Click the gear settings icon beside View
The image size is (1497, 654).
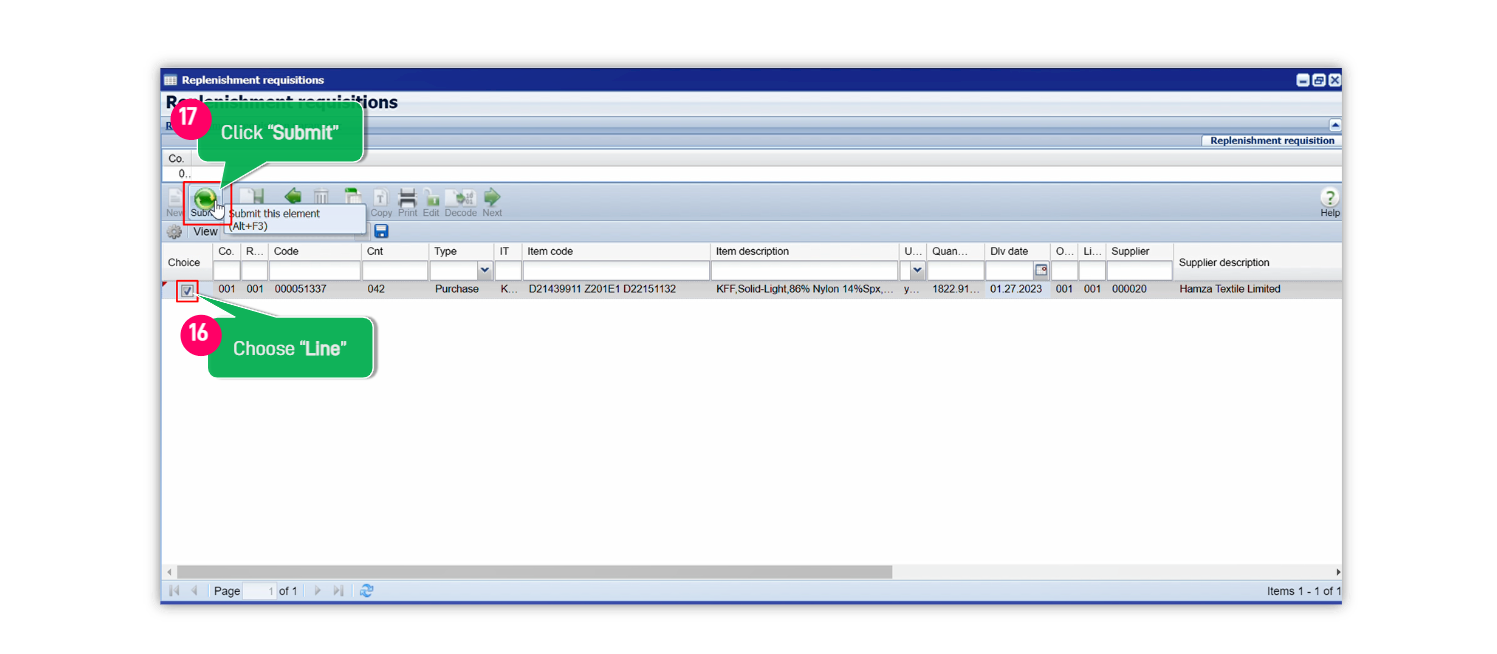(x=174, y=231)
